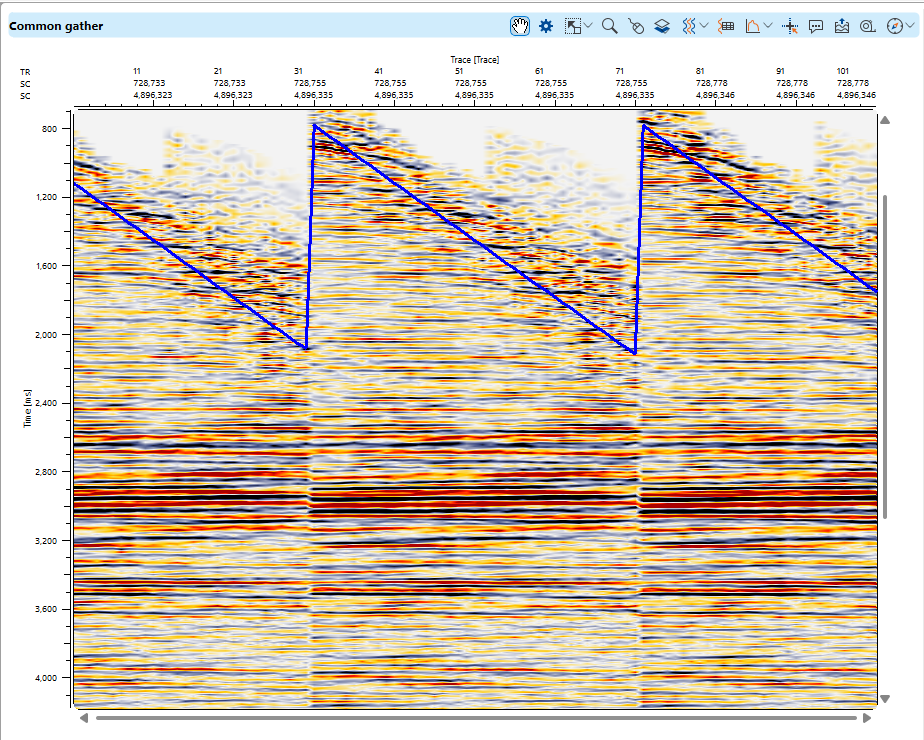Screen dimensions: 924x740
Task: Click the wiggle traces with table icon
Action: [727, 26]
